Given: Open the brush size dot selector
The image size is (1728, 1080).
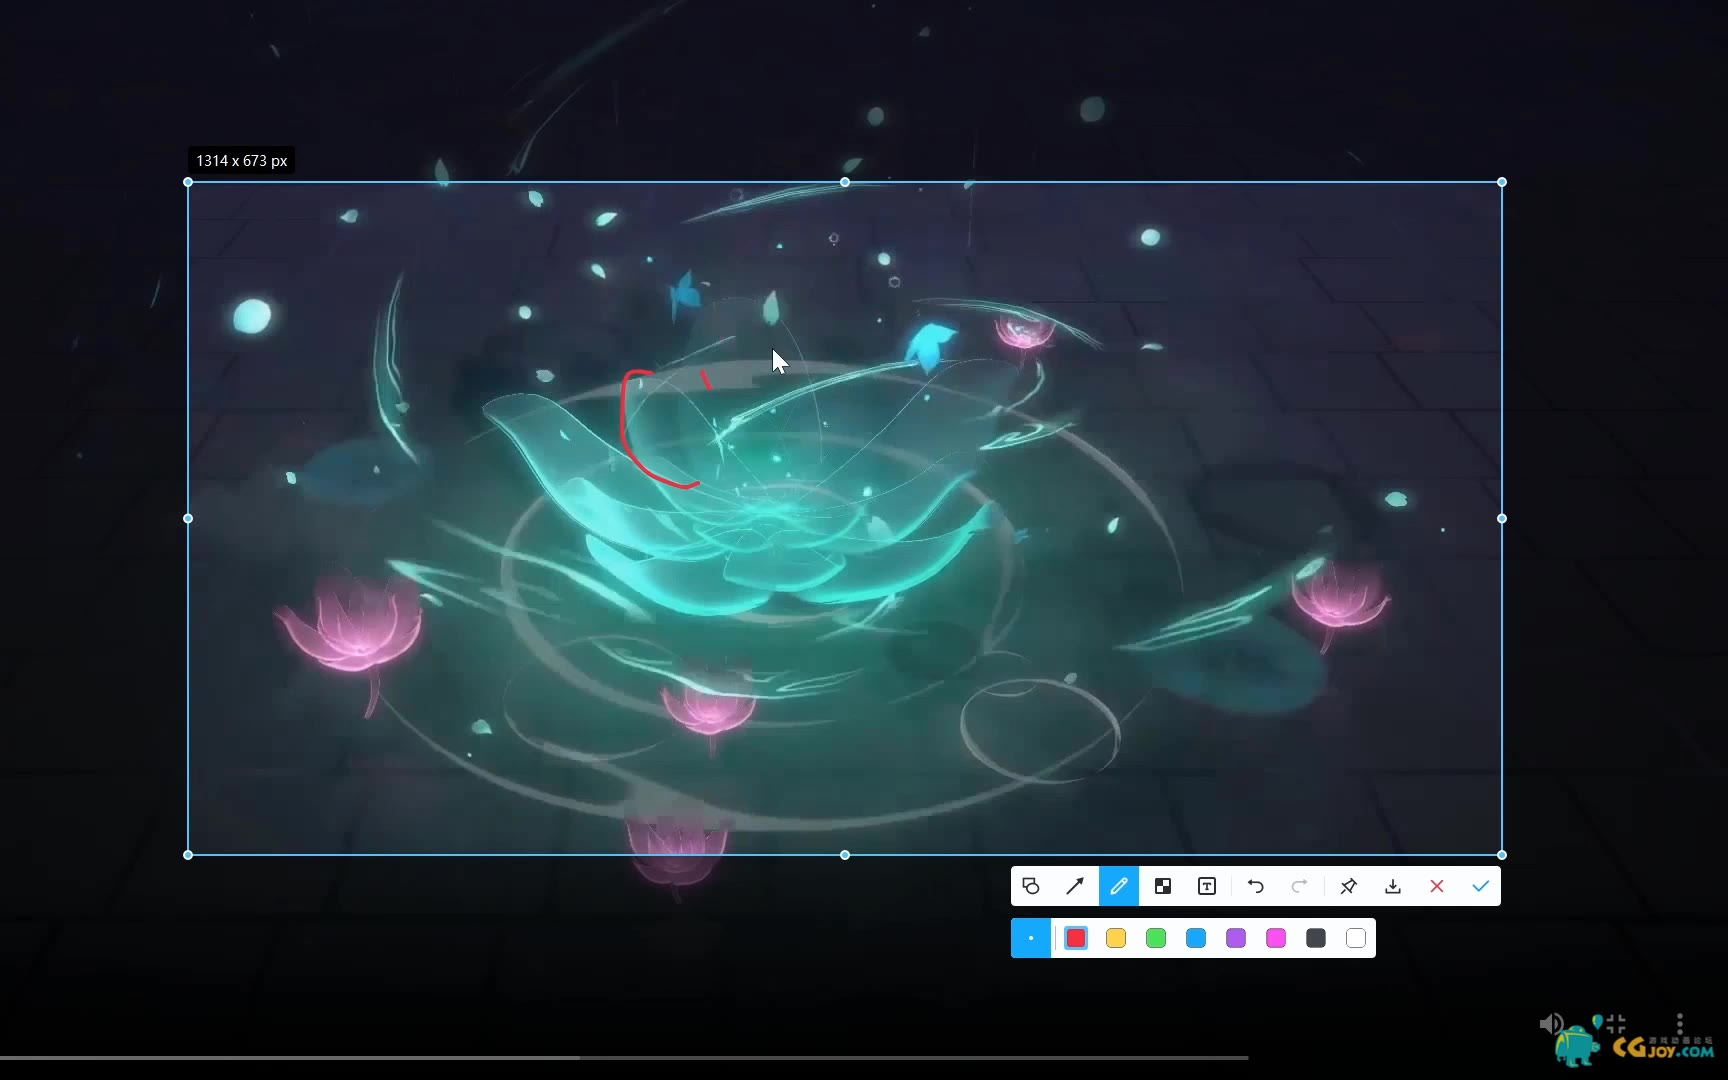Looking at the screenshot, I should point(1031,938).
